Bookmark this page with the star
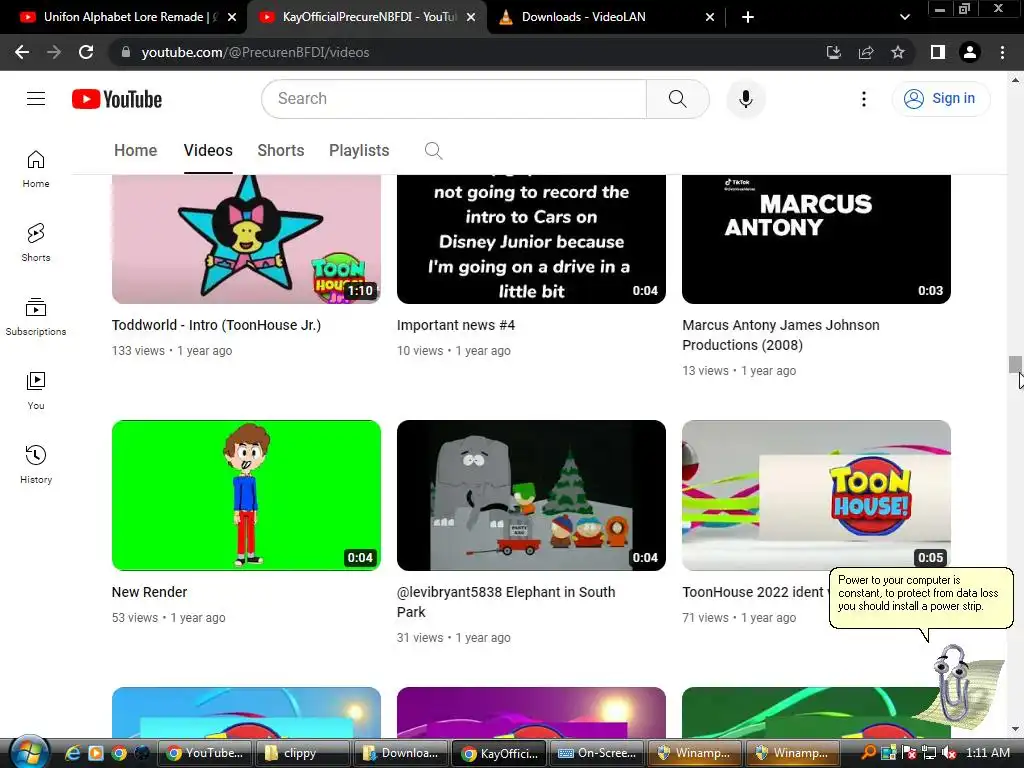This screenshot has width=1024, height=768. coord(898,52)
